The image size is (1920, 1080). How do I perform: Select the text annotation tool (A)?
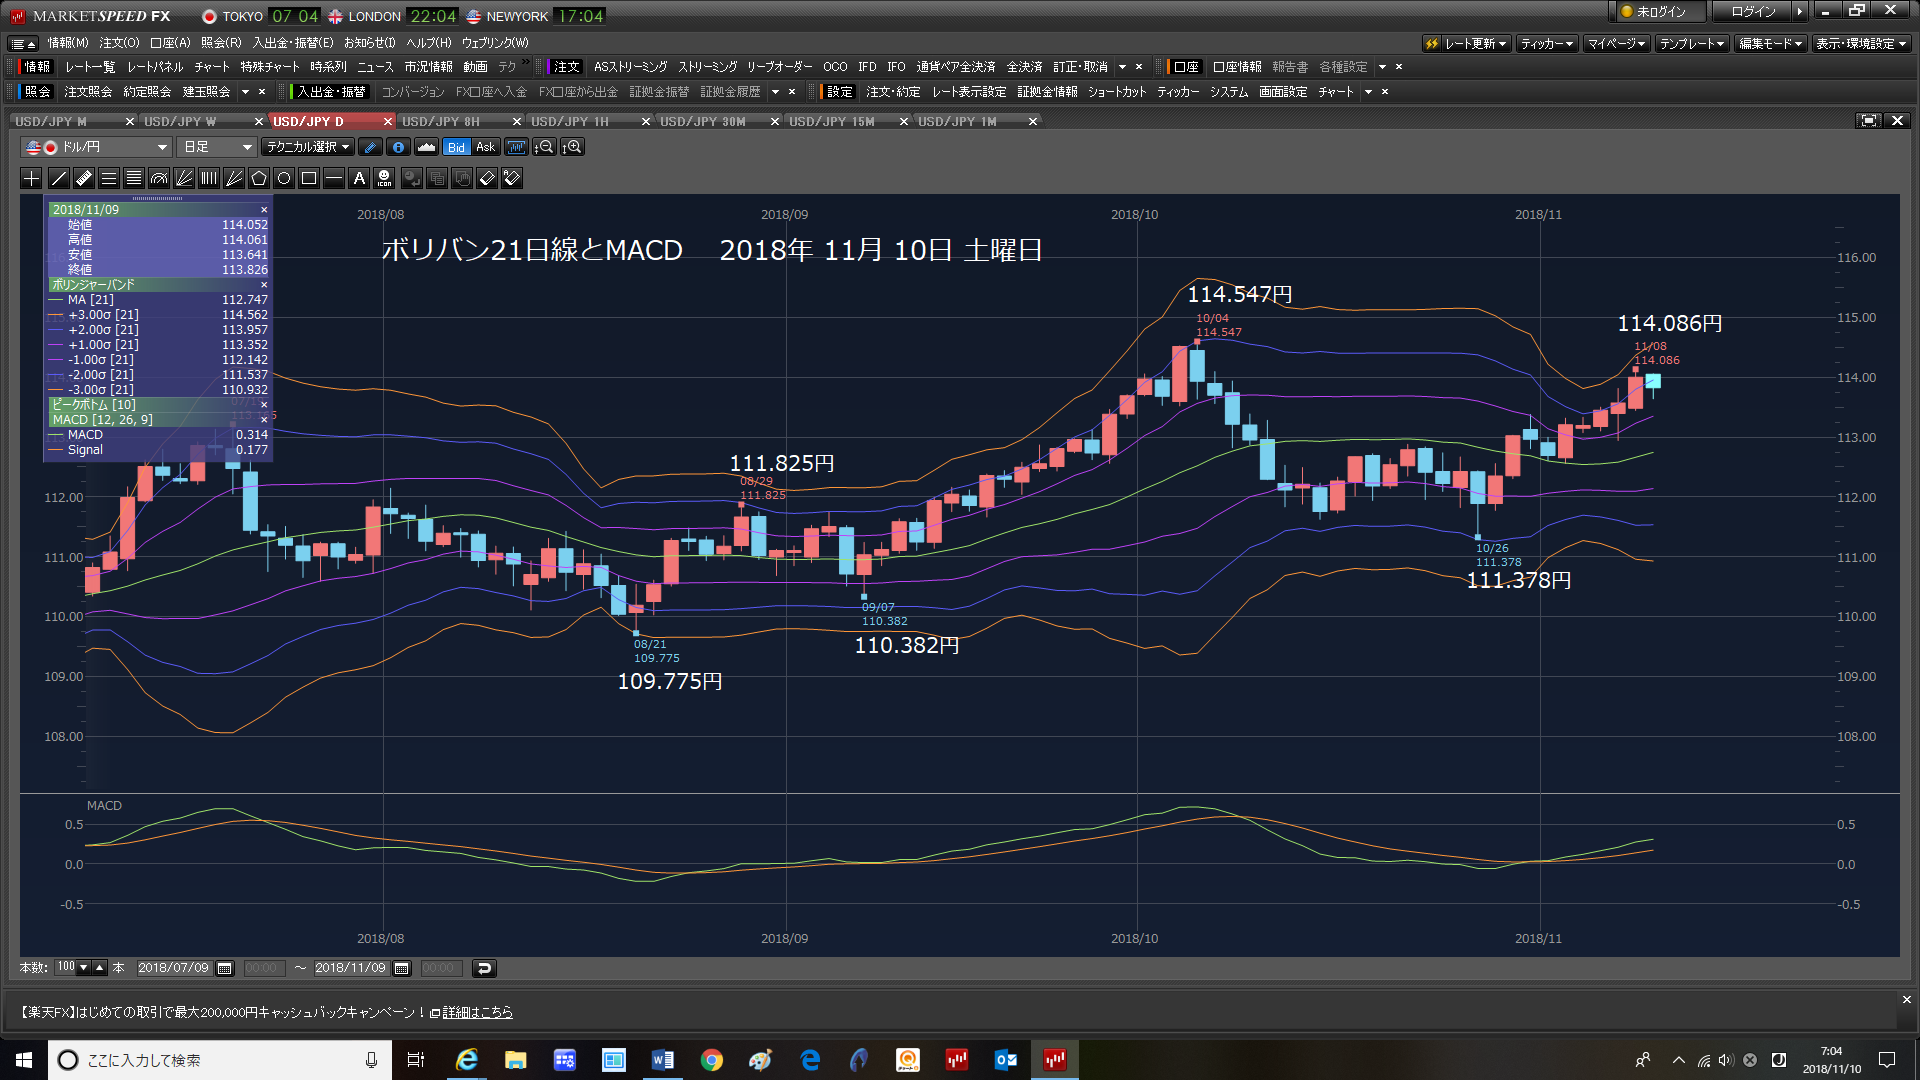point(359,178)
